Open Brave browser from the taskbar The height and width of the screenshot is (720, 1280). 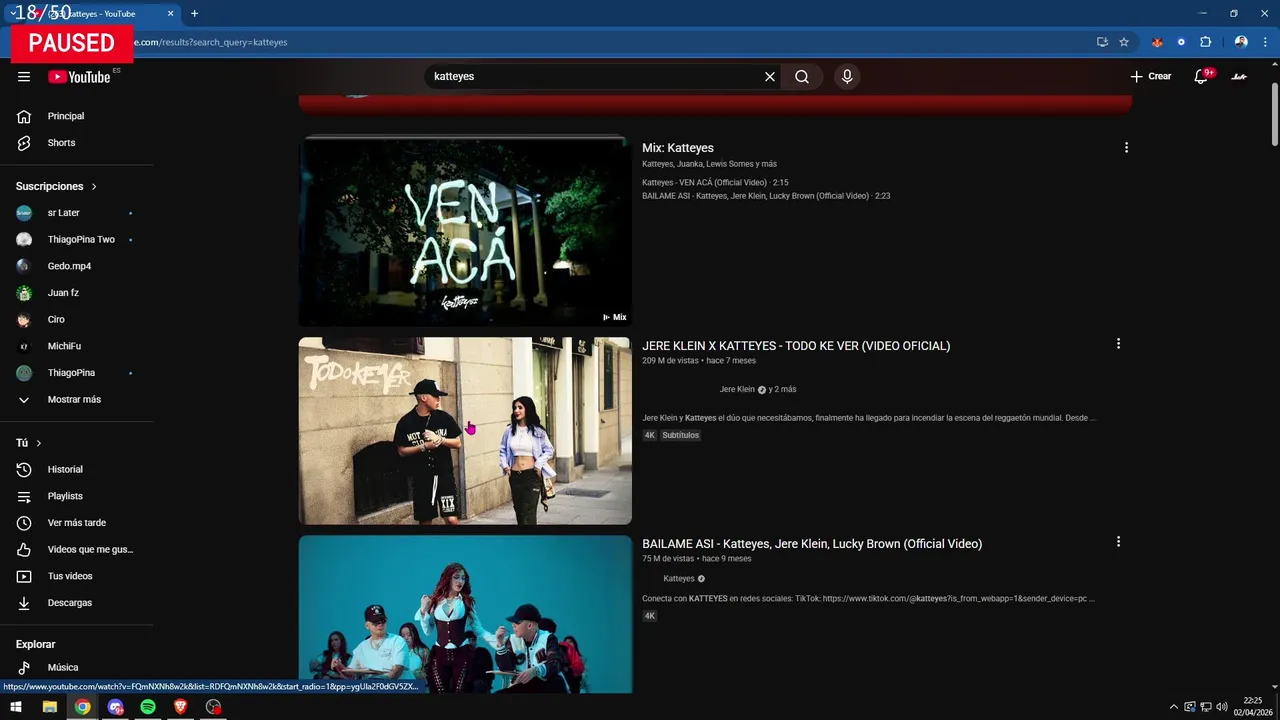pos(180,707)
